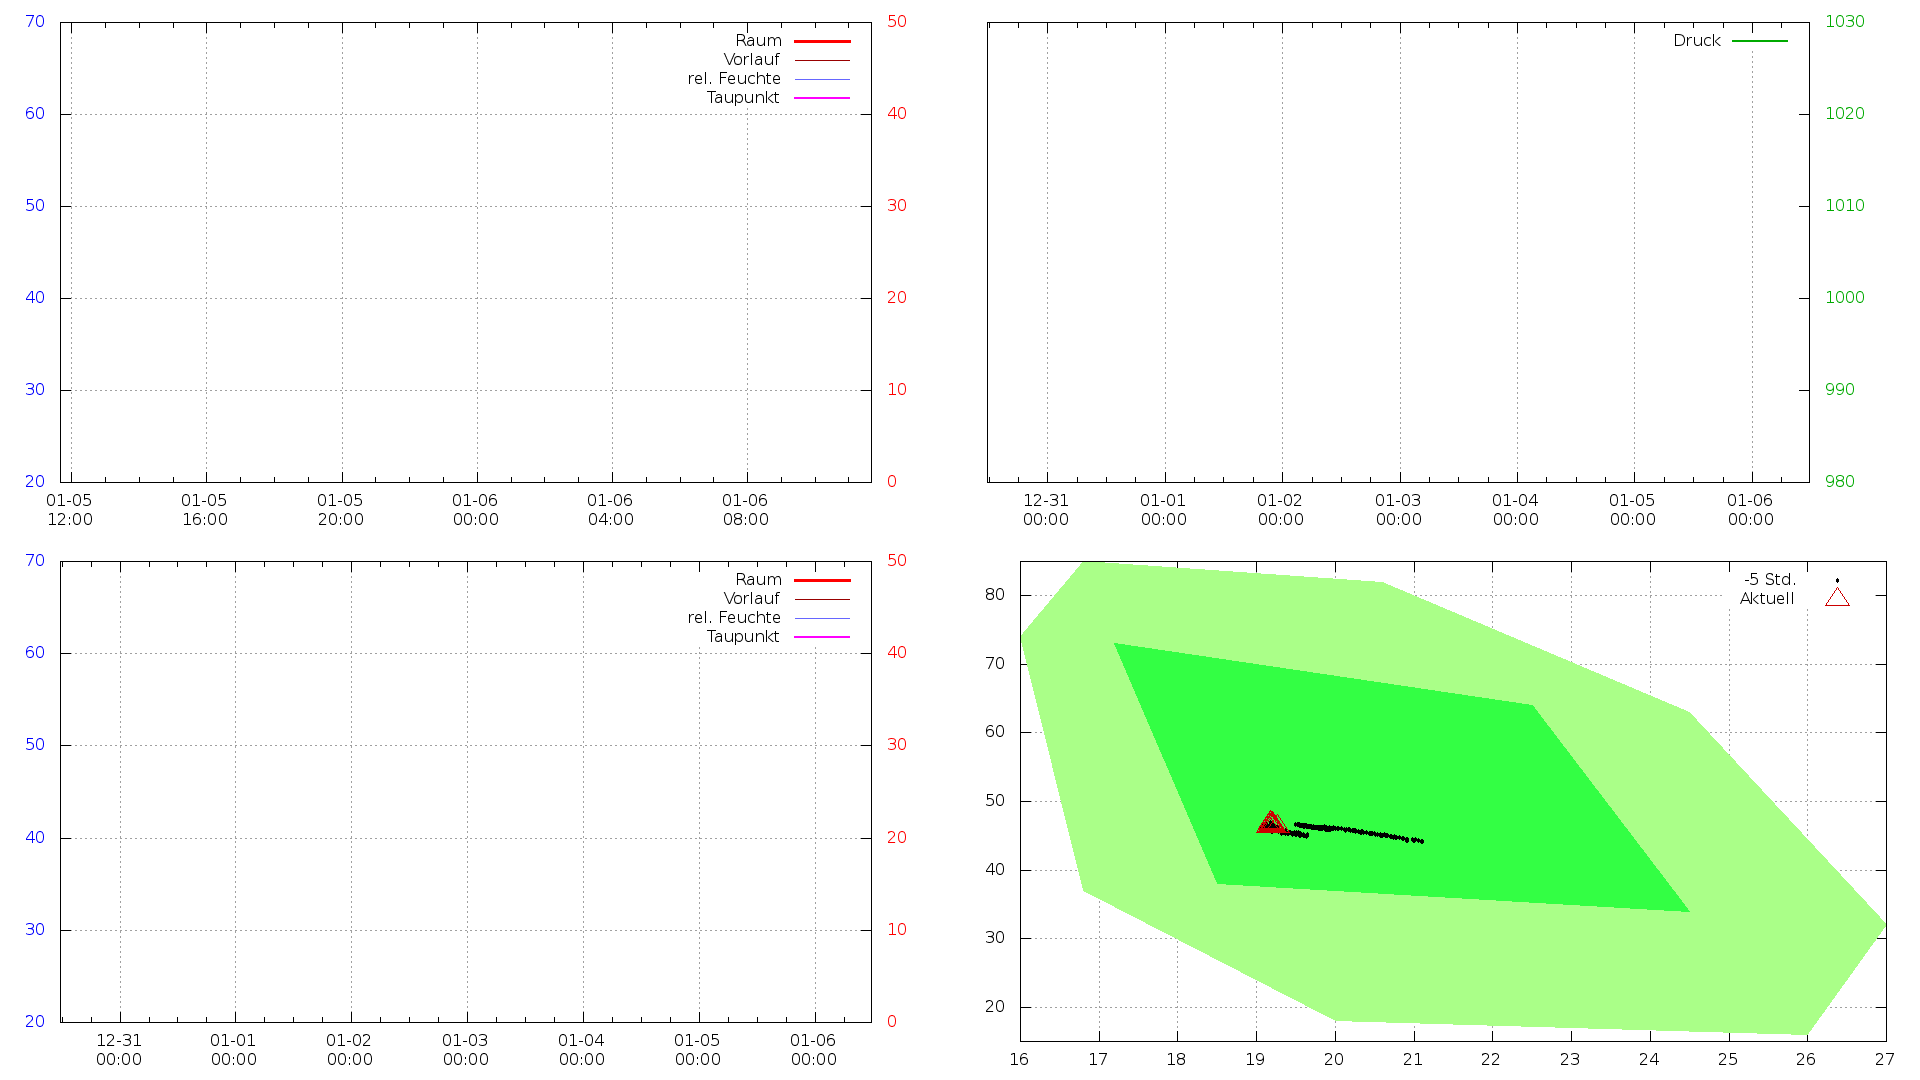The height and width of the screenshot is (1080, 1920).
Task: Click the -5 Std. dot symbol in the legend
Action: (x=1837, y=580)
